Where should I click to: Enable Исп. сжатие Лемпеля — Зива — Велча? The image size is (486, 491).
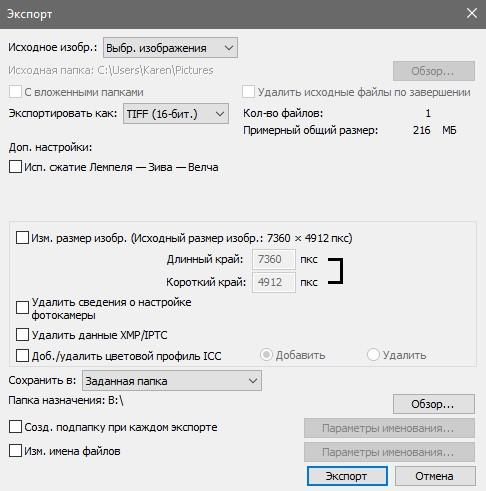pos(15,167)
